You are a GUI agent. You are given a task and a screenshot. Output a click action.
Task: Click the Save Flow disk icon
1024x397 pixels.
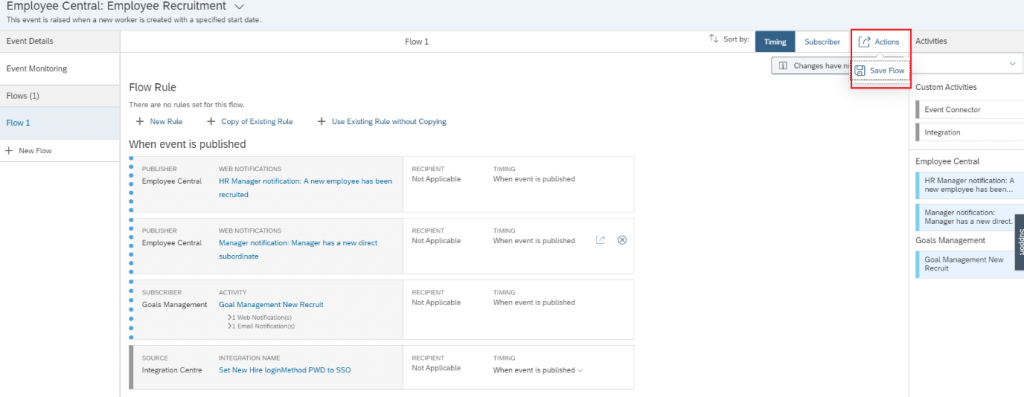[x=860, y=71]
